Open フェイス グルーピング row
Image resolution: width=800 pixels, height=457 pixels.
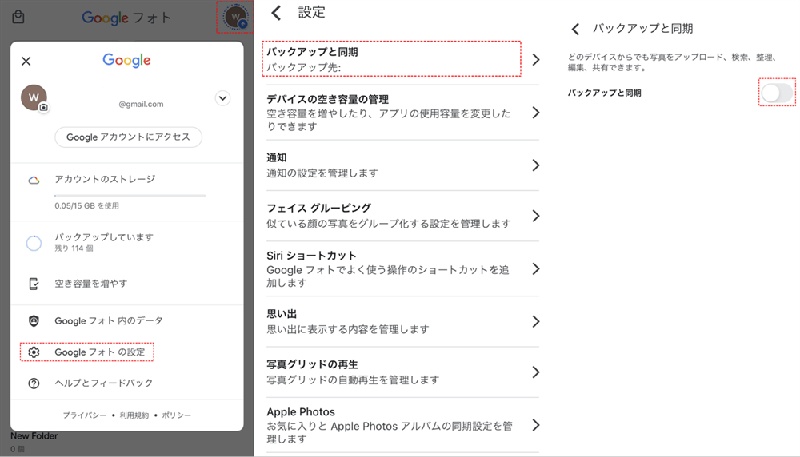tap(402, 216)
